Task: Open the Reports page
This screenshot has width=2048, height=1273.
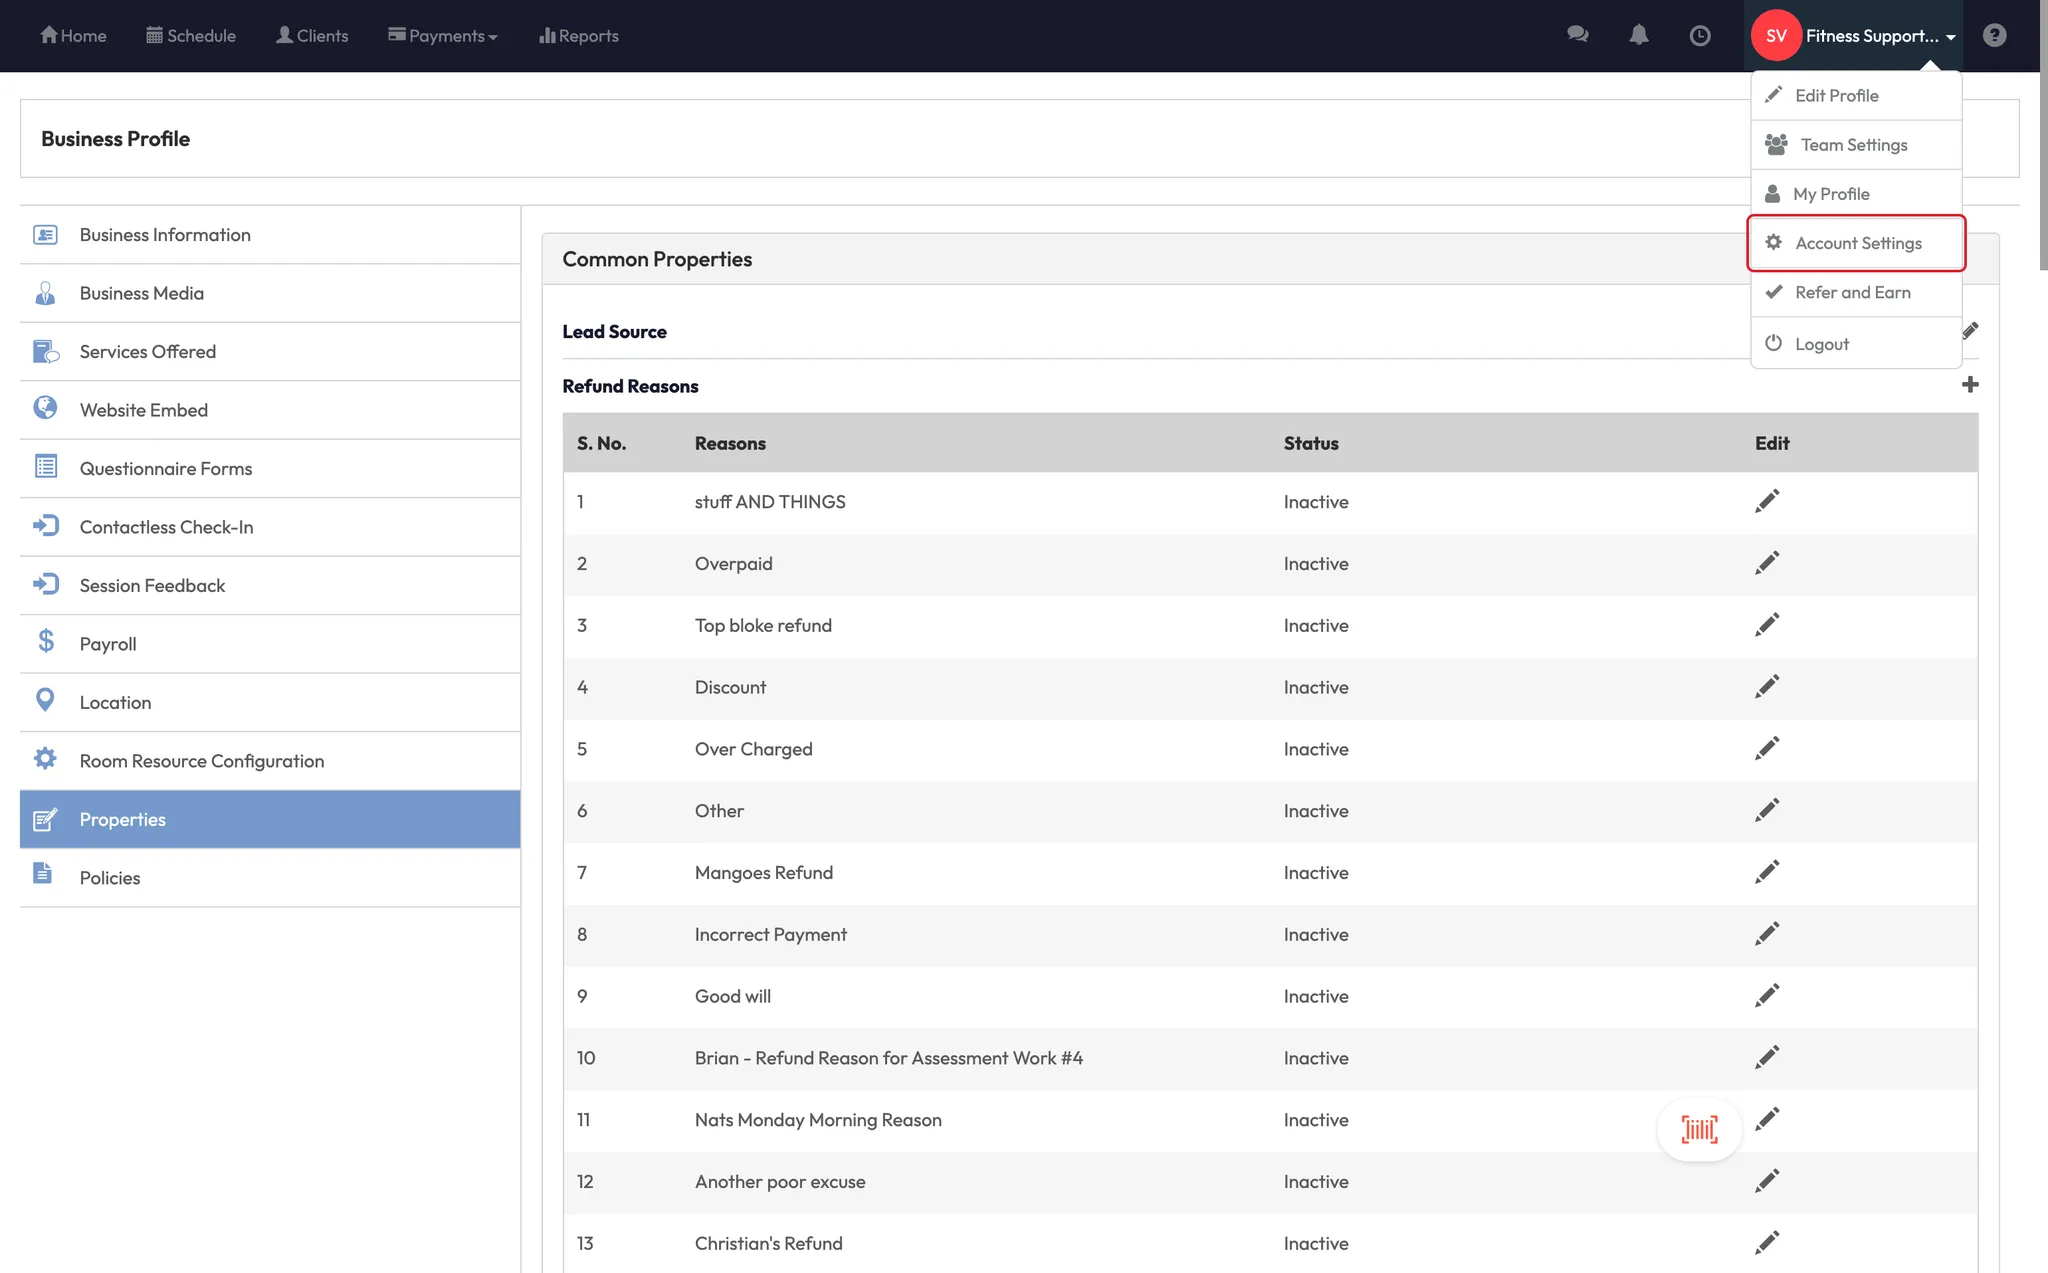Action: pos(578,36)
